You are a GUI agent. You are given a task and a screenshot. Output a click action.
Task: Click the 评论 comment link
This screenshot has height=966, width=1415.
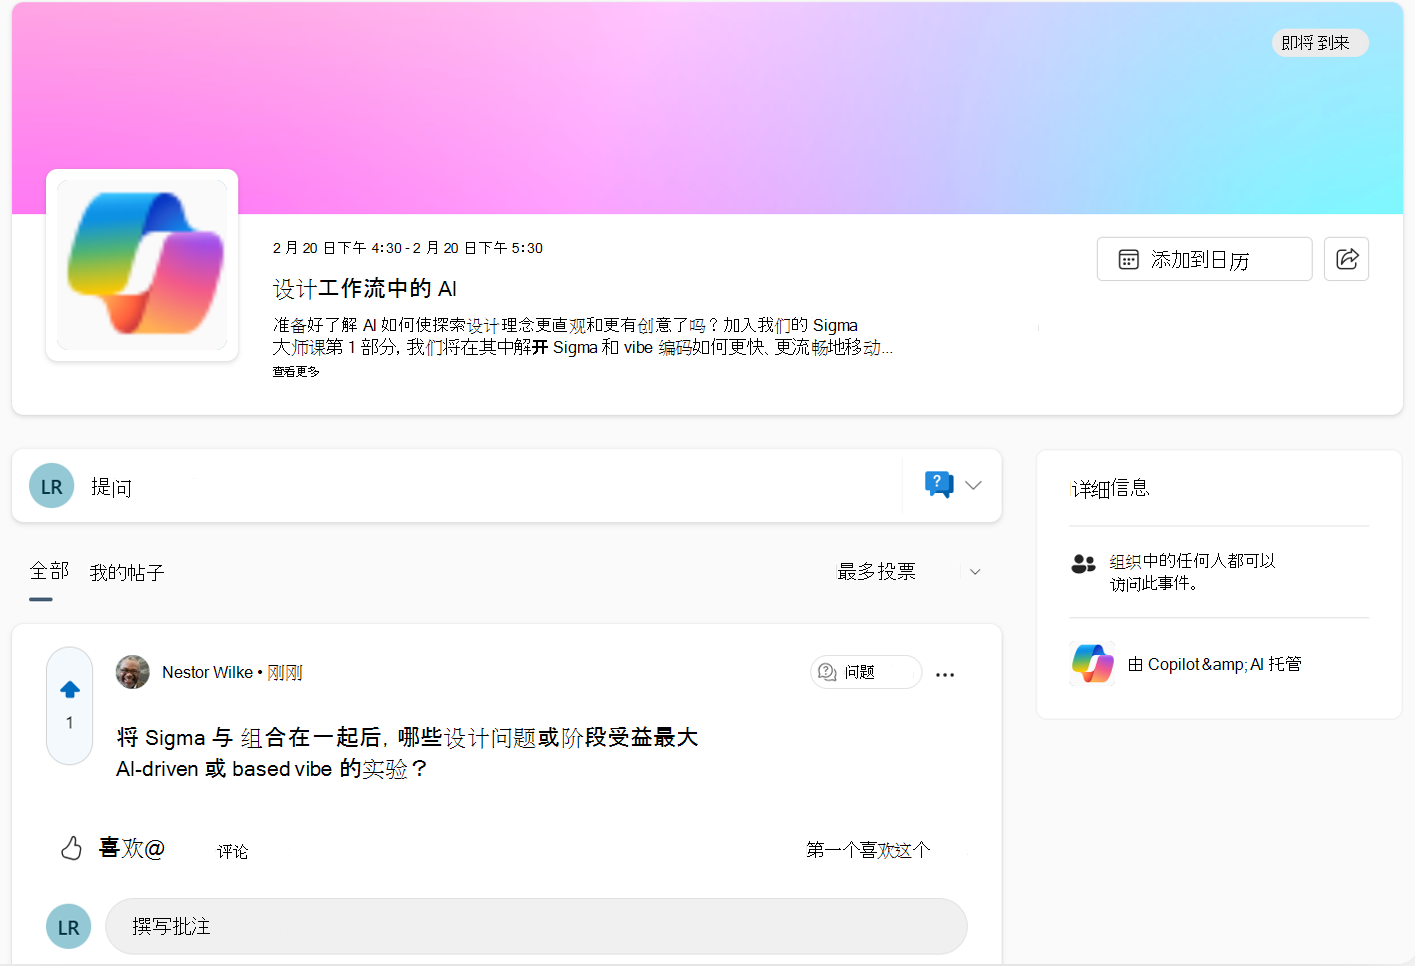coord(232,851)
